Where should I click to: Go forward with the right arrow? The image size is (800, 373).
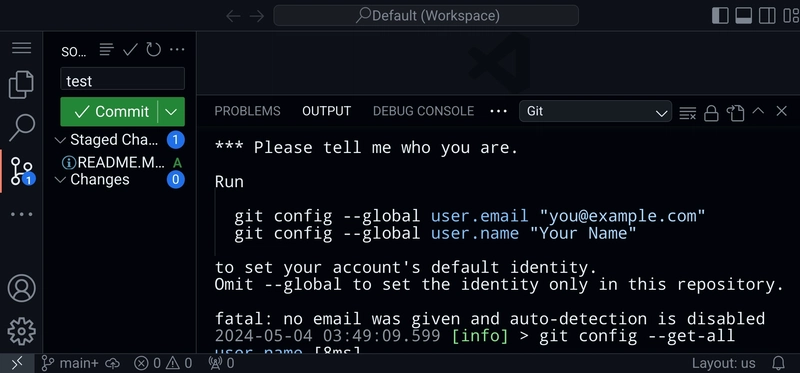[x=257, y=16]
